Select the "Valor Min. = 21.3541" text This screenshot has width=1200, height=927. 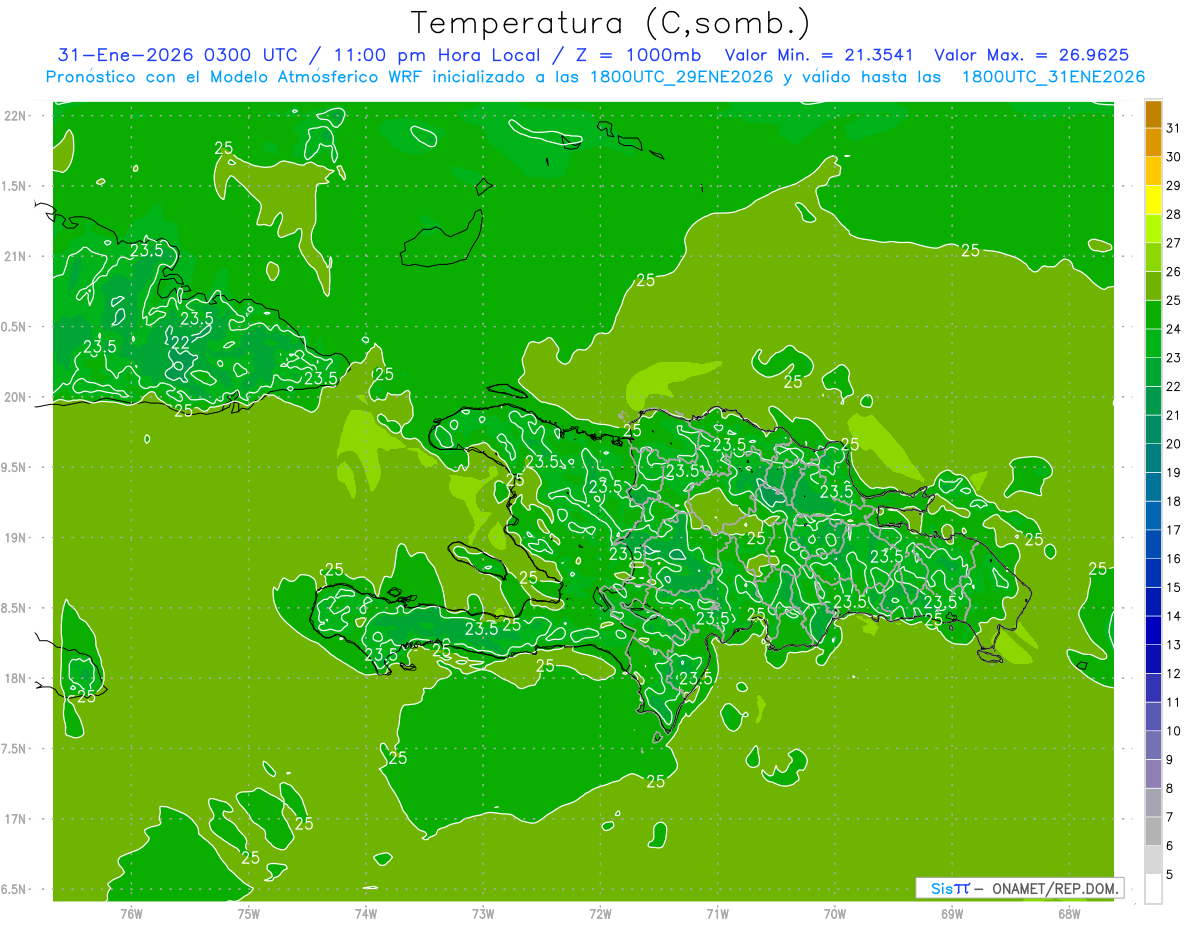click(819, 55)
